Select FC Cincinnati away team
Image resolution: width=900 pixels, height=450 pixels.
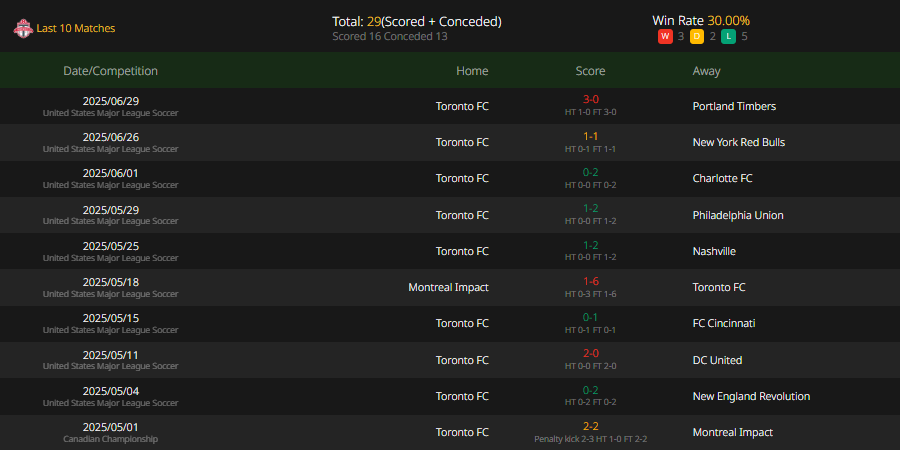click(x=723, y=323)
